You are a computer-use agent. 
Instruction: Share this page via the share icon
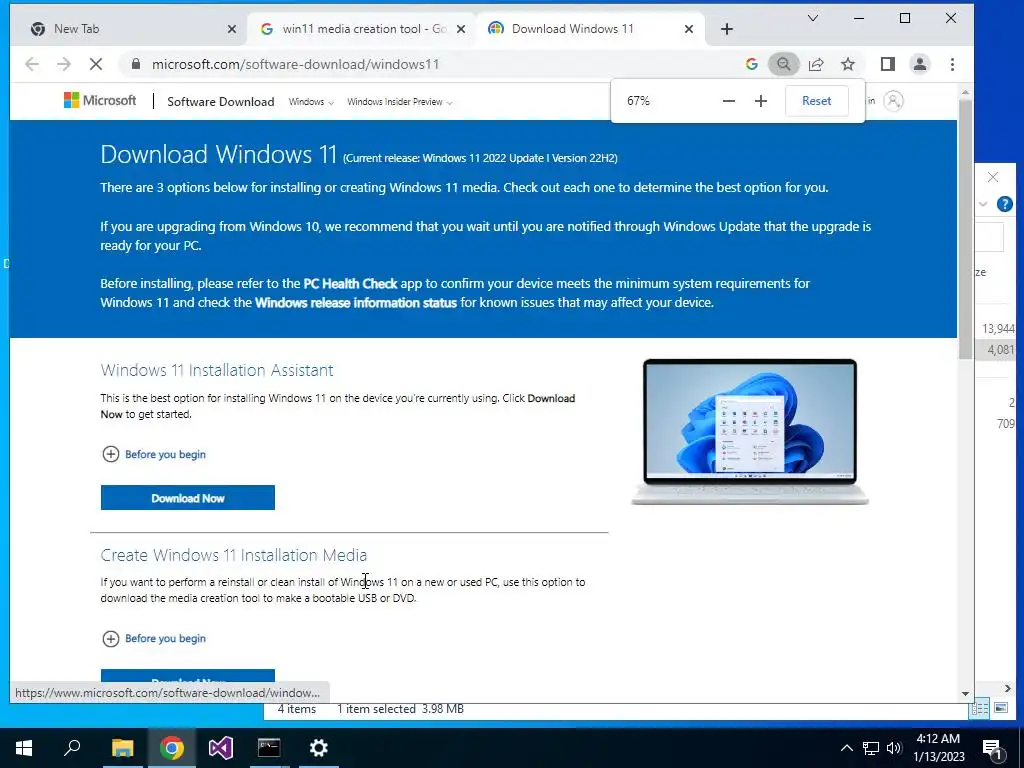(x=816, y=64)
